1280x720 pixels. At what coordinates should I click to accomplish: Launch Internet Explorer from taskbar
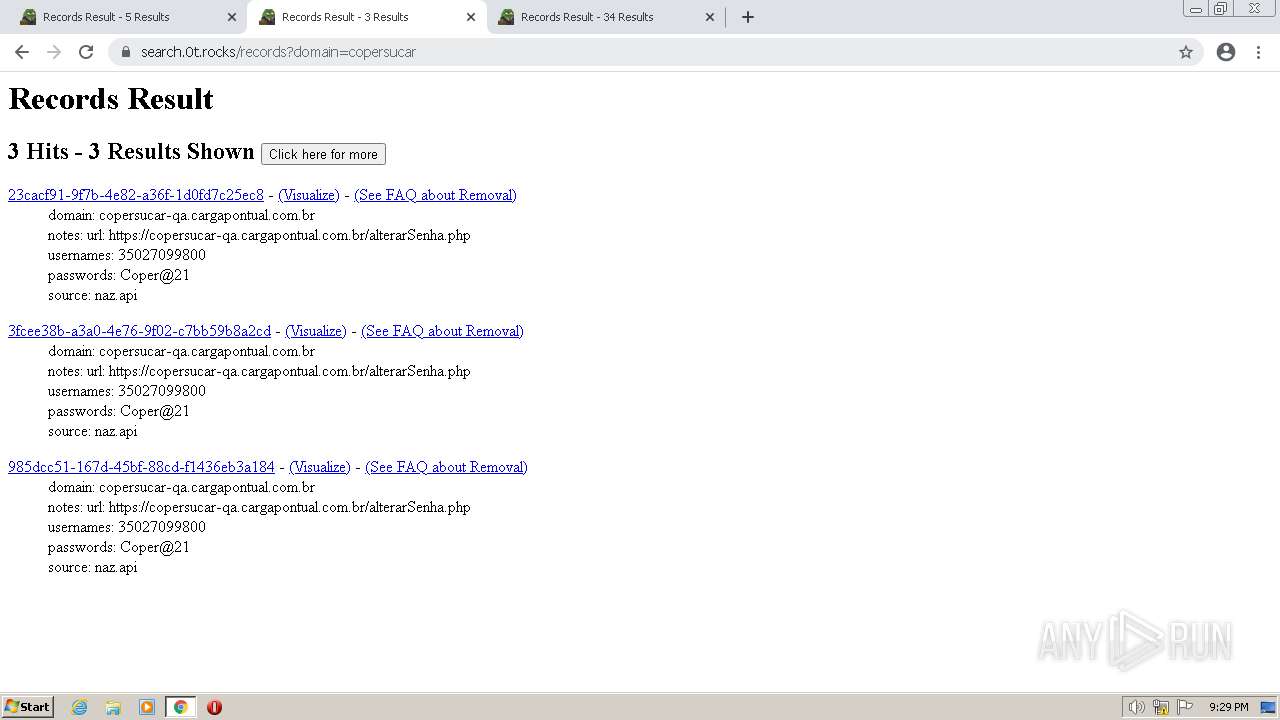79,707
